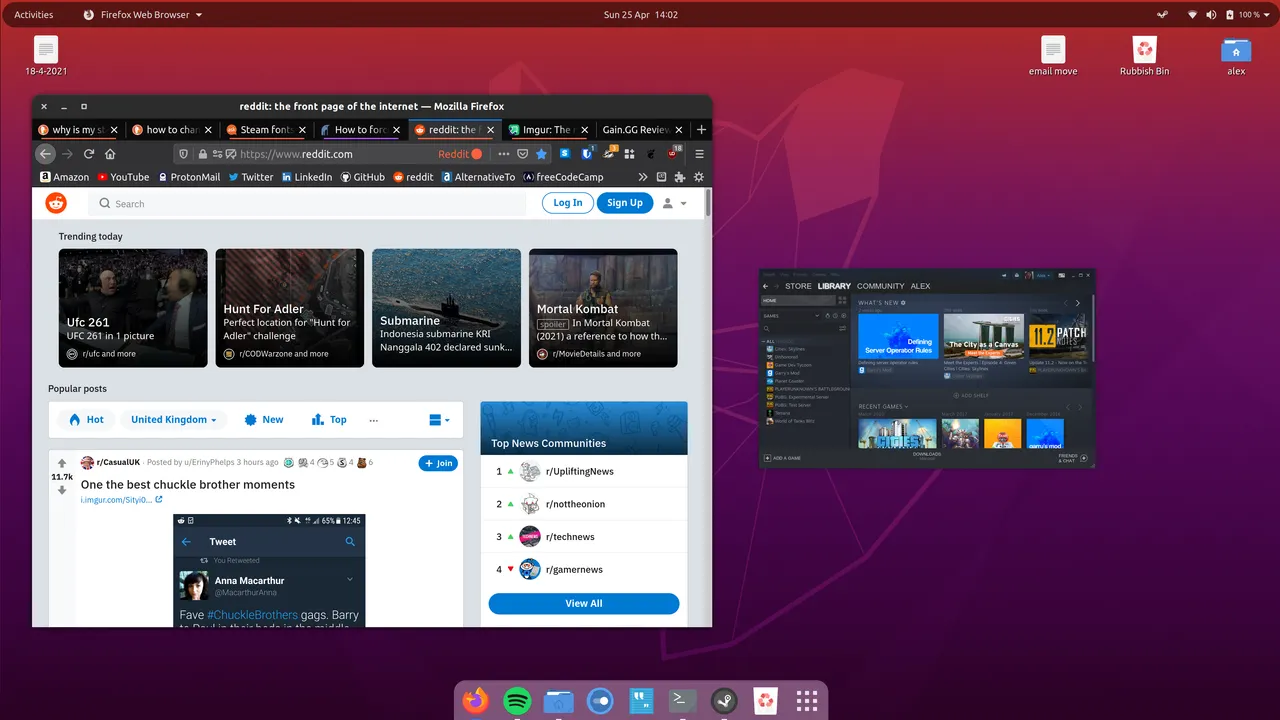The image size is (1280, 720).
Task: Open the freeCodeCamp bookmark
Action: pyautogui.click(x=563, y=177)
